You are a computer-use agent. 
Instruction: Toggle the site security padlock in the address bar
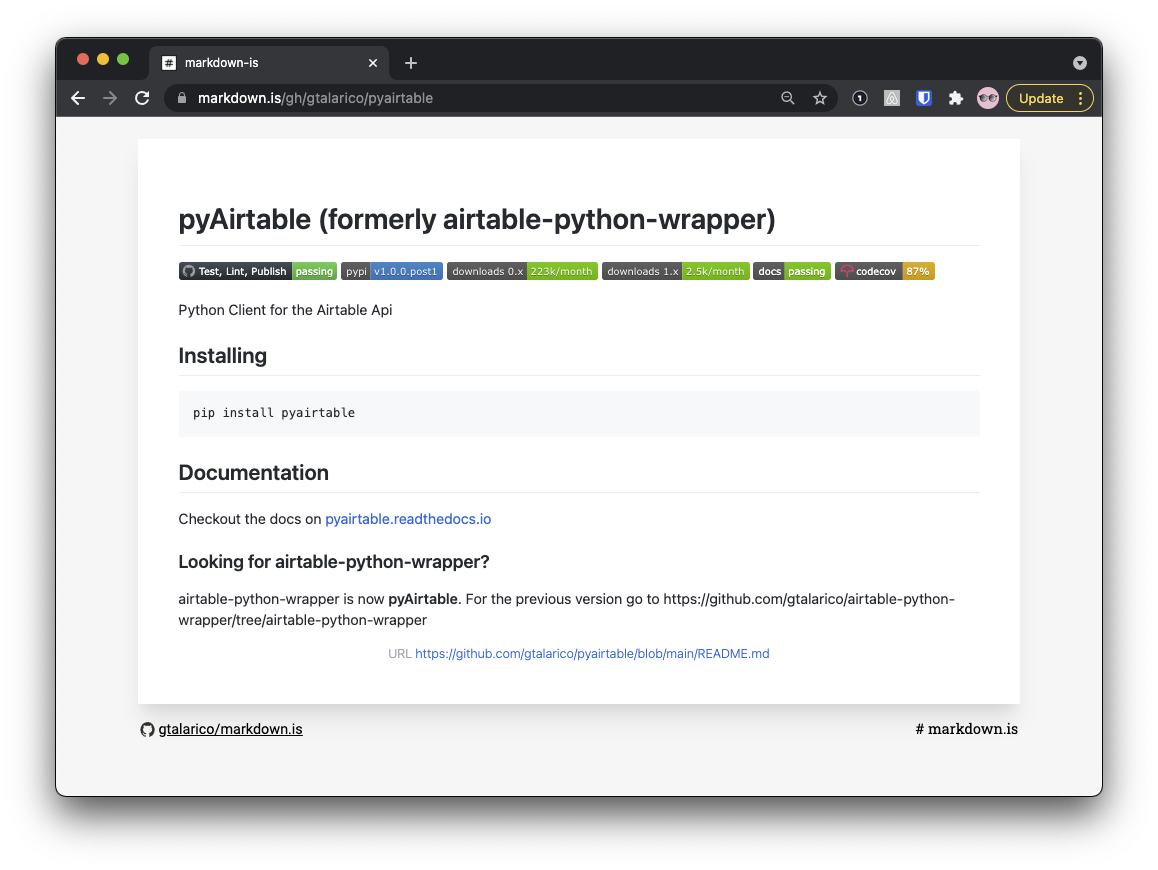pyautogui.click(x=181, y=98)
